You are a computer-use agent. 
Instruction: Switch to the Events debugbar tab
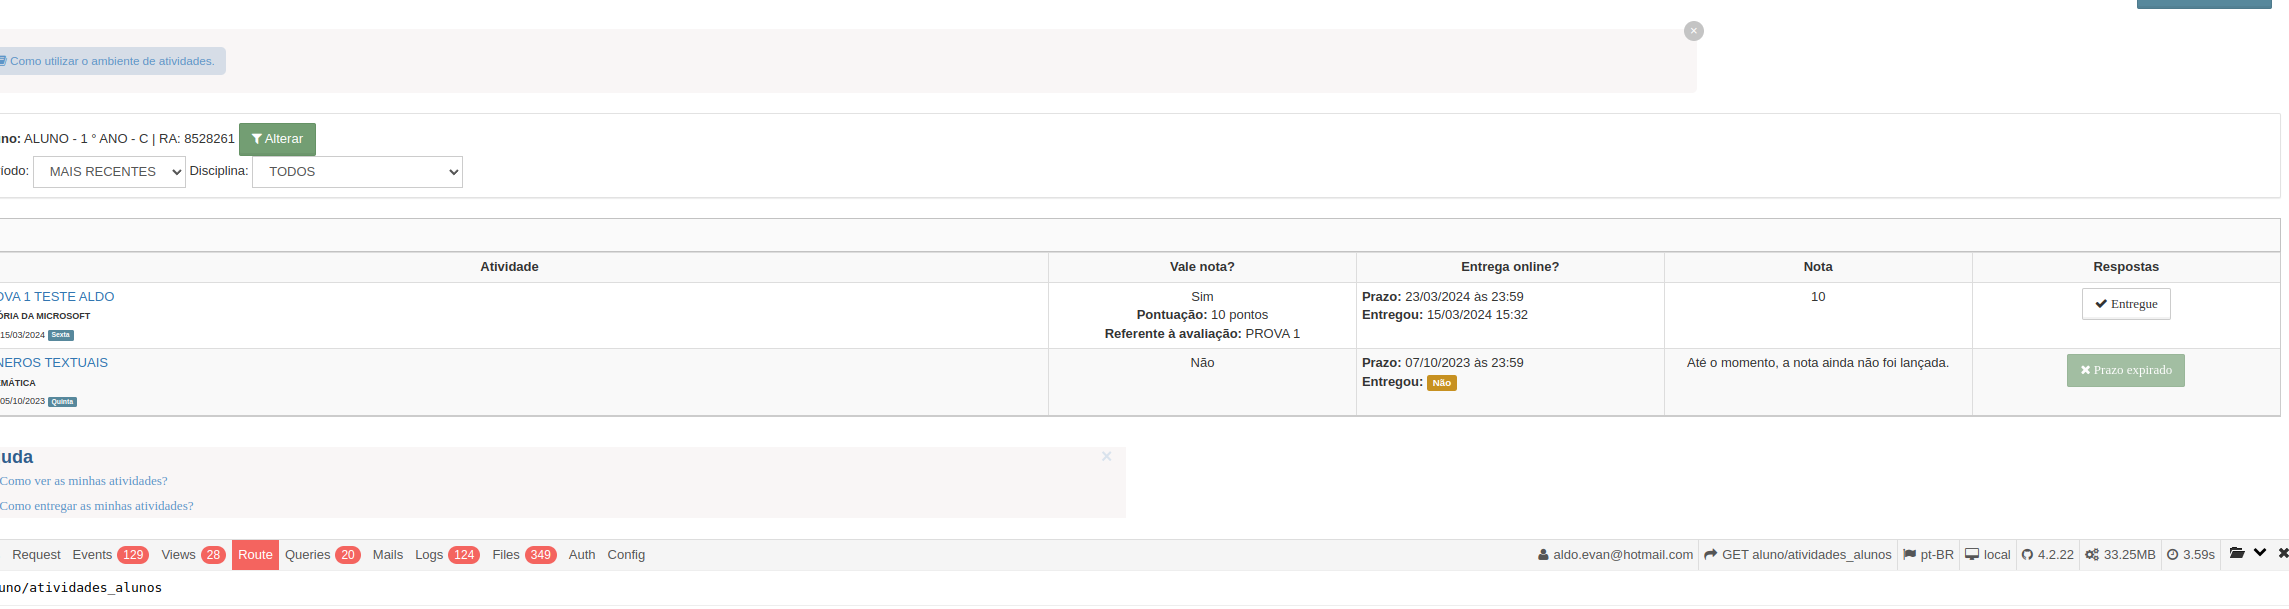coord(110,555)
